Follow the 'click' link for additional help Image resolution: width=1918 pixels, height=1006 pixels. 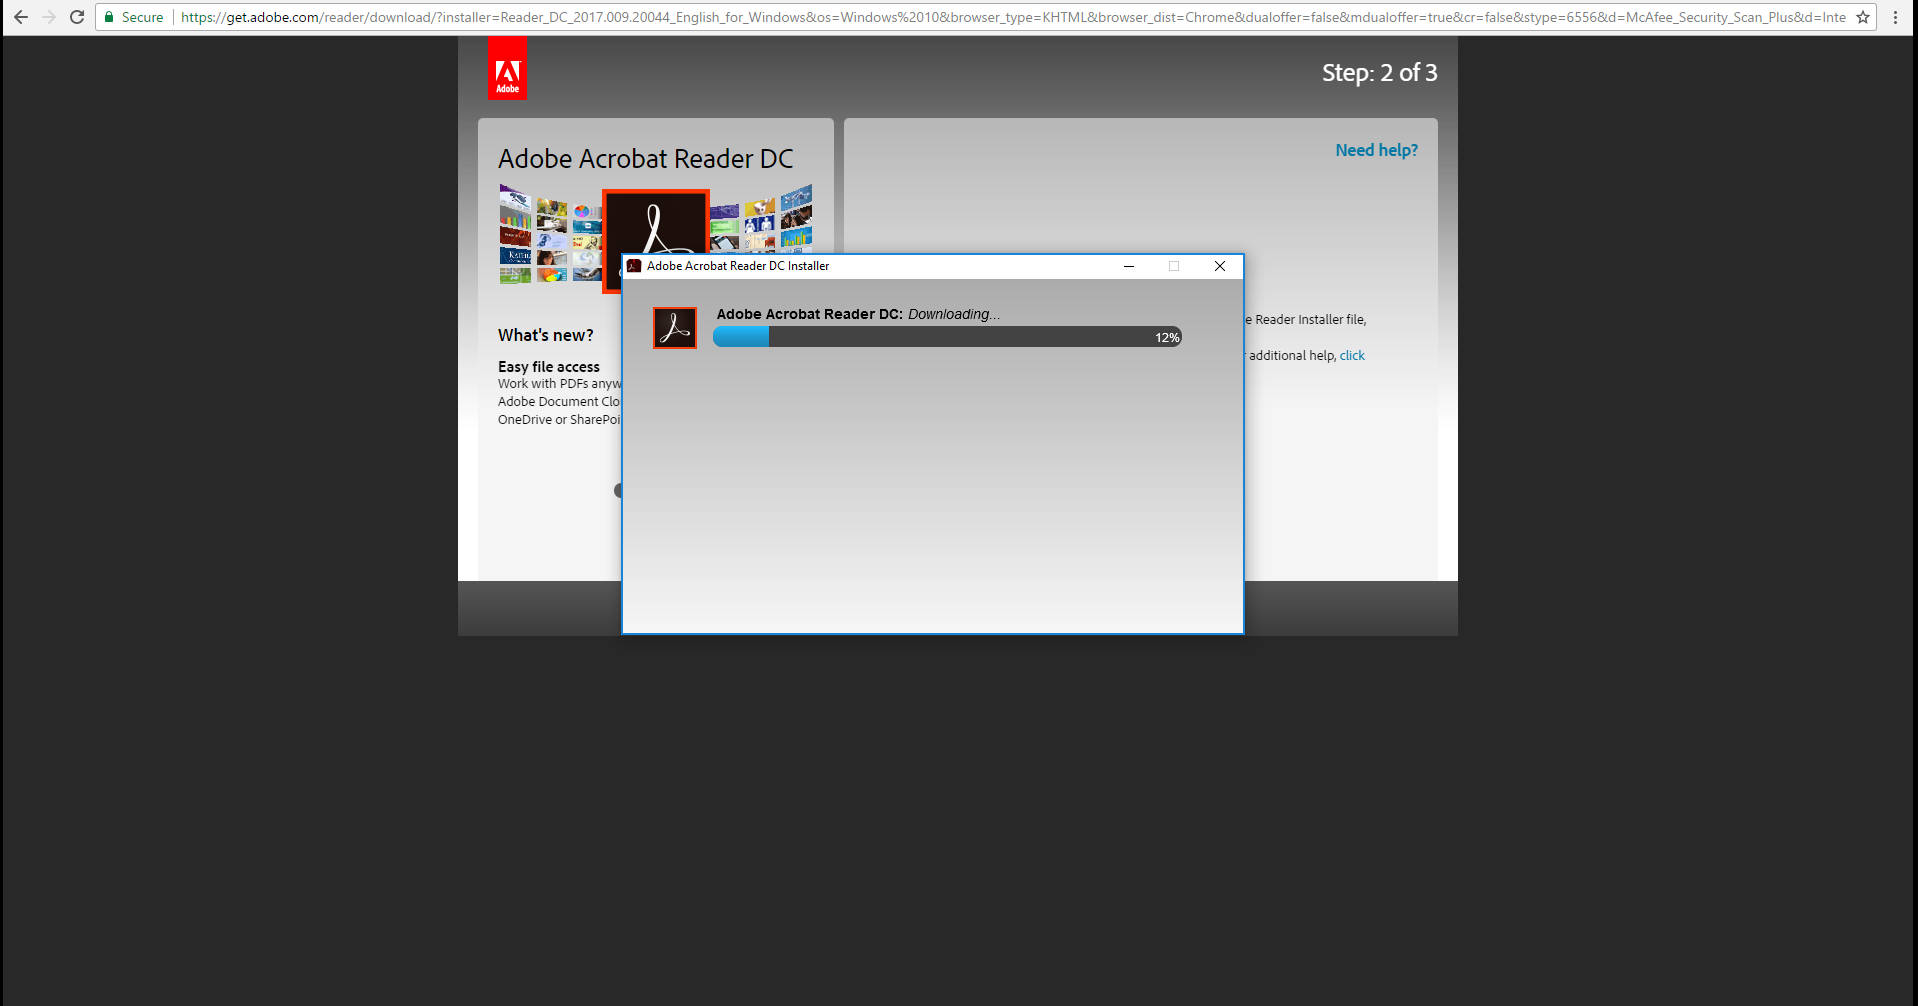tap(1352, 355)
